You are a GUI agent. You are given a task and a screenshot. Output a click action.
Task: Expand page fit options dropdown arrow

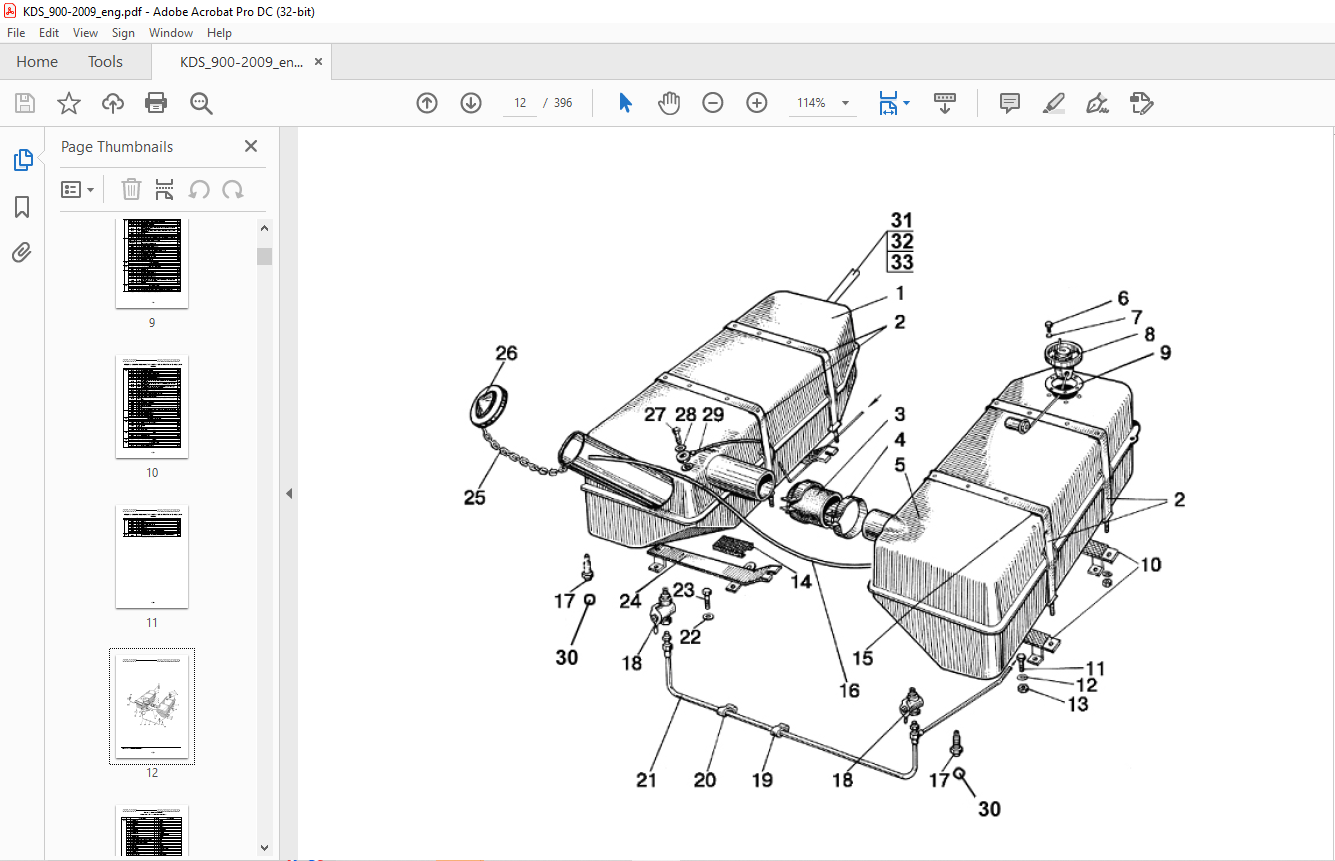pyautogui.click(x=906, y=103)
